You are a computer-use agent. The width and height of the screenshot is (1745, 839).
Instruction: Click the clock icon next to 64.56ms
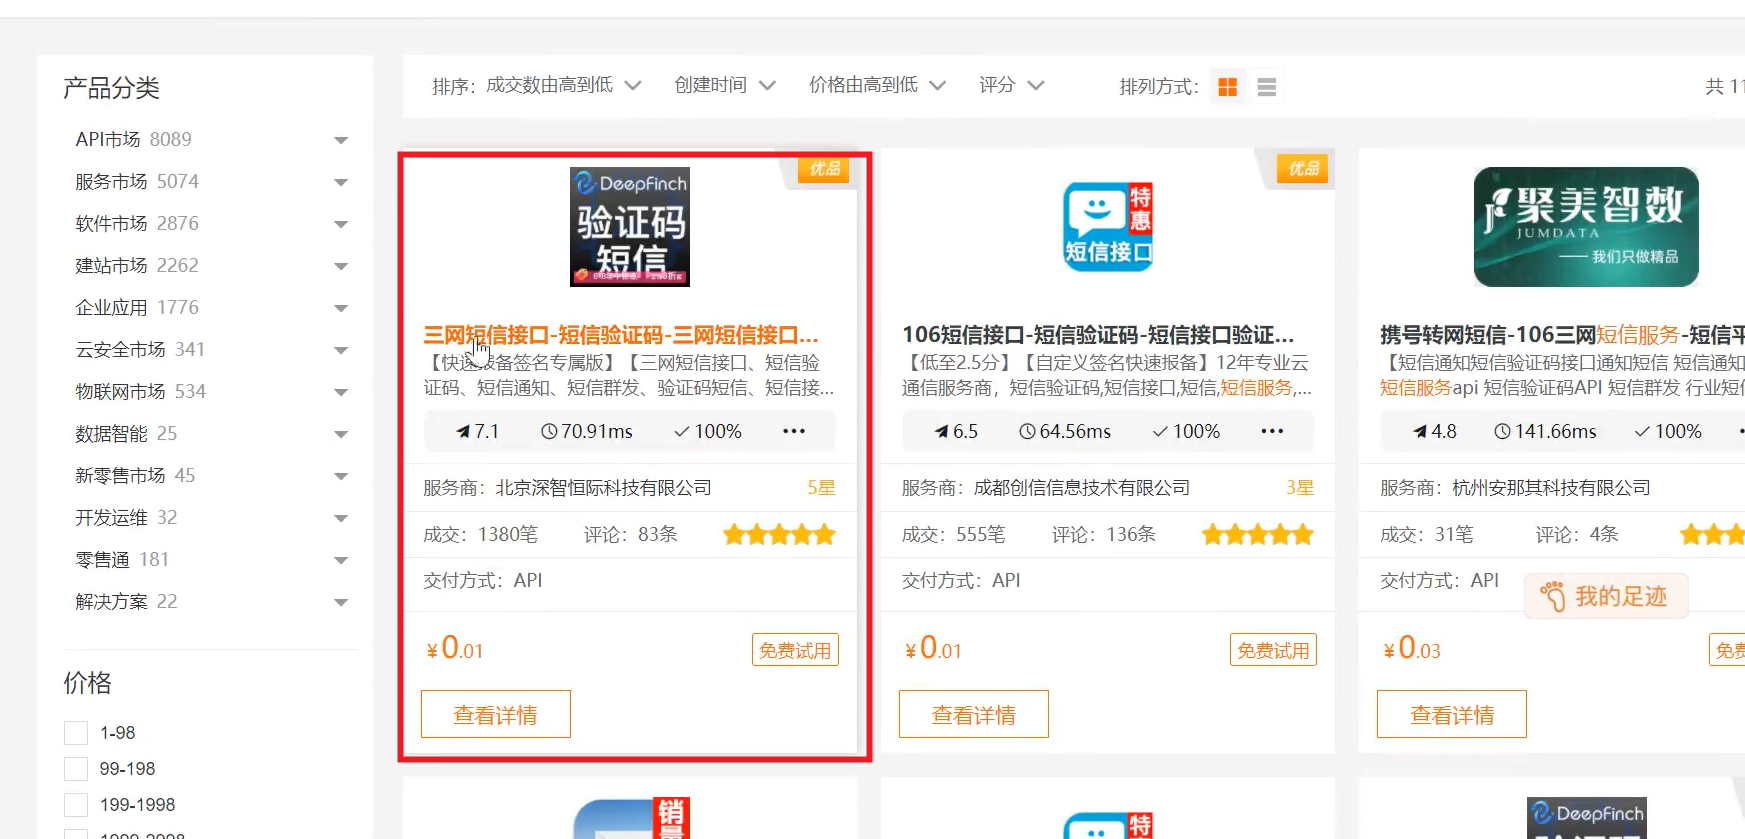[1027, 431]
